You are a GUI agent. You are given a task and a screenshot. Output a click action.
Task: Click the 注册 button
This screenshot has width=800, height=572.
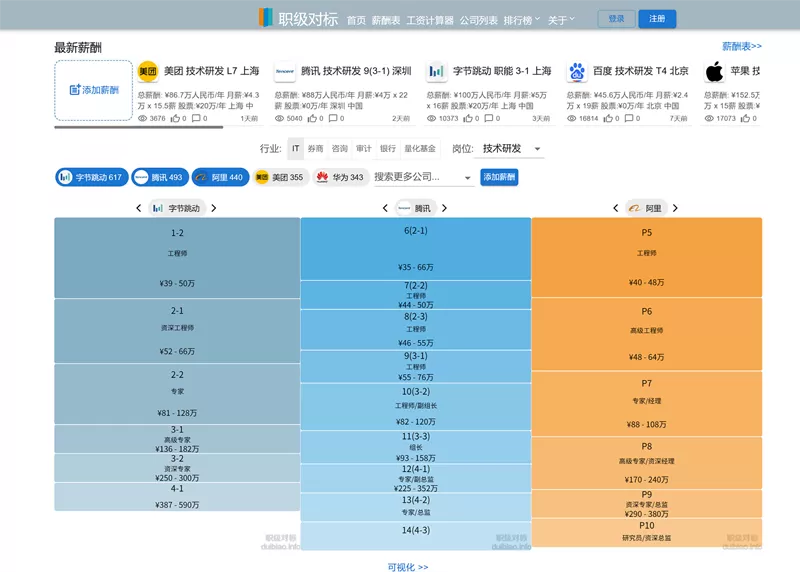[x=657, y=19]
